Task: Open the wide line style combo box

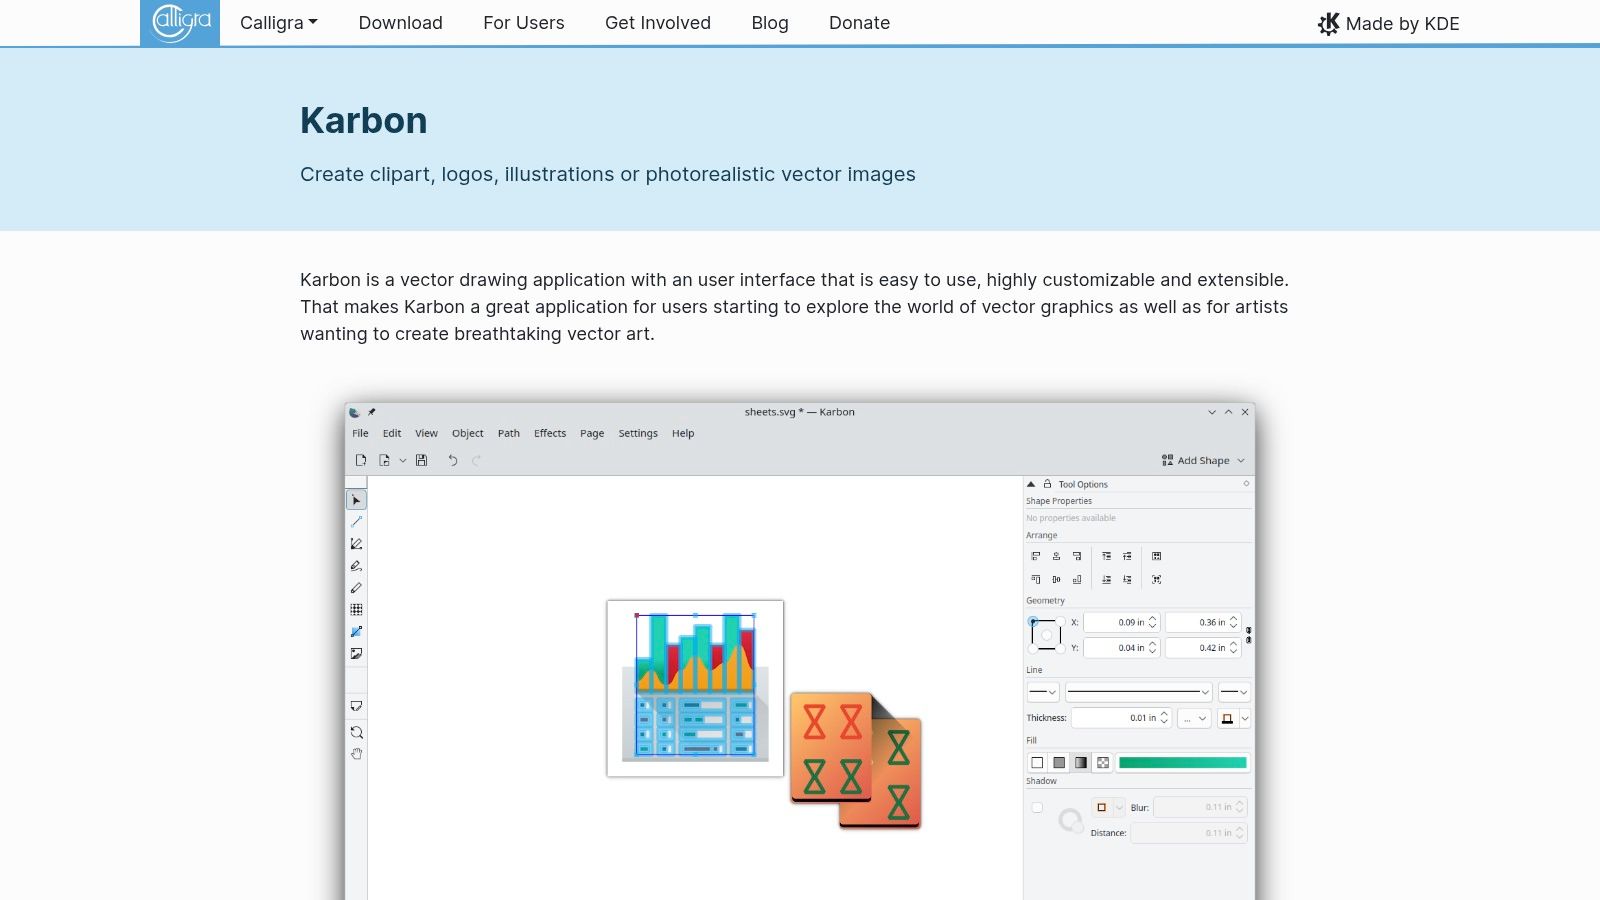Action: (1138, 692)
